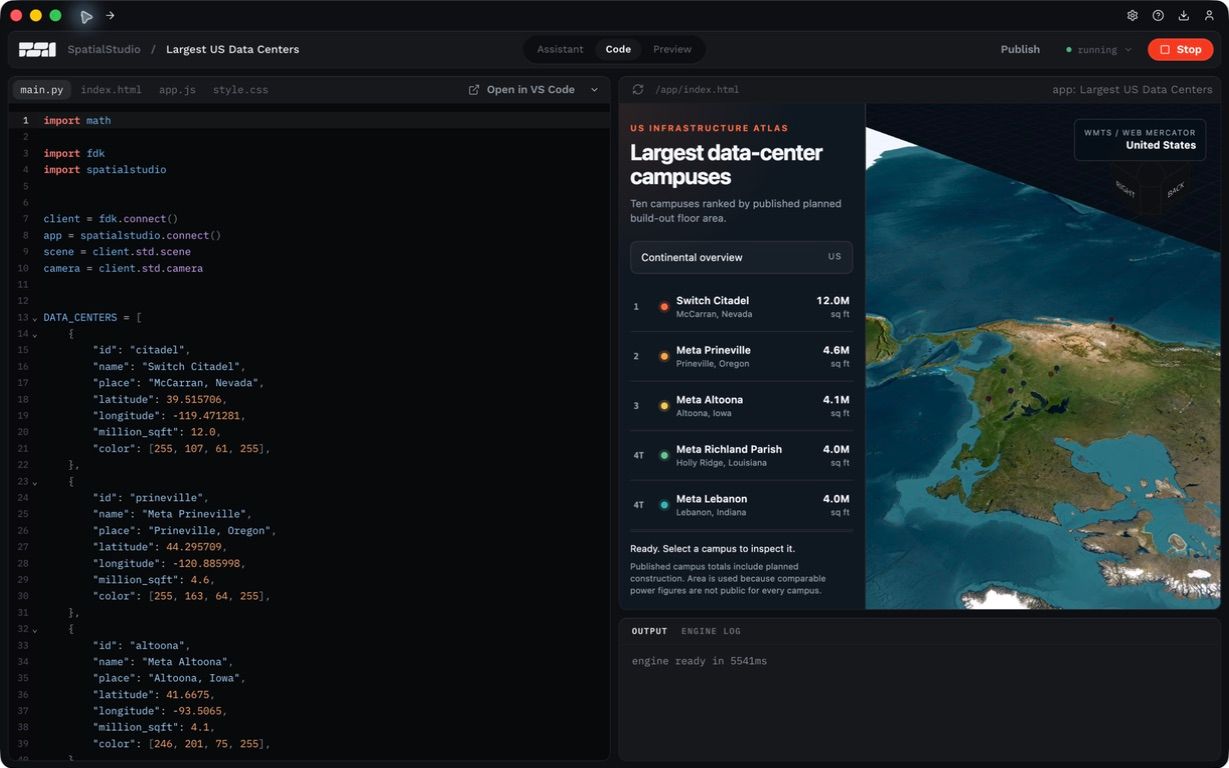Open settings via the gear icon
The height and width of the screenshot is (768, 1229).
coord(1132,16)
